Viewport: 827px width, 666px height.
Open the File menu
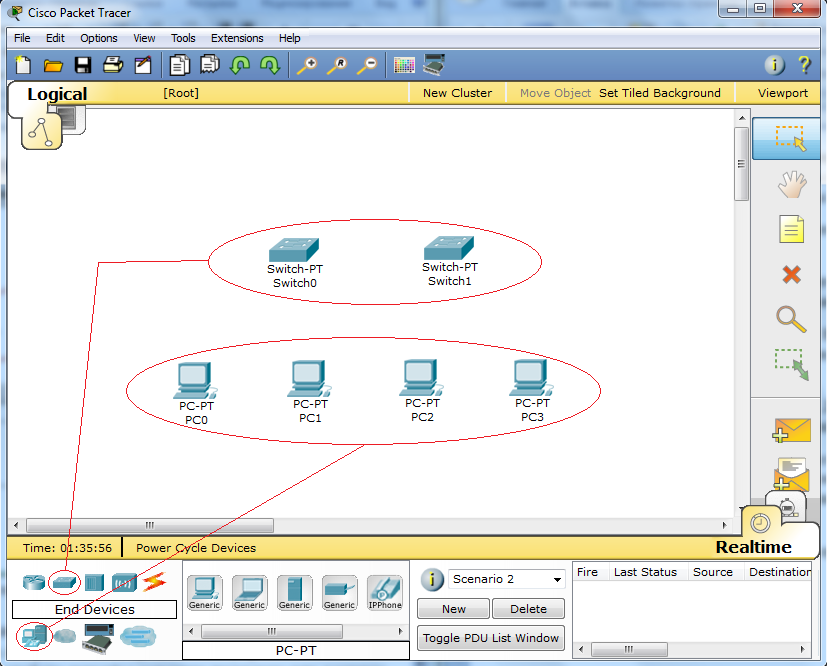click(22, 38)
